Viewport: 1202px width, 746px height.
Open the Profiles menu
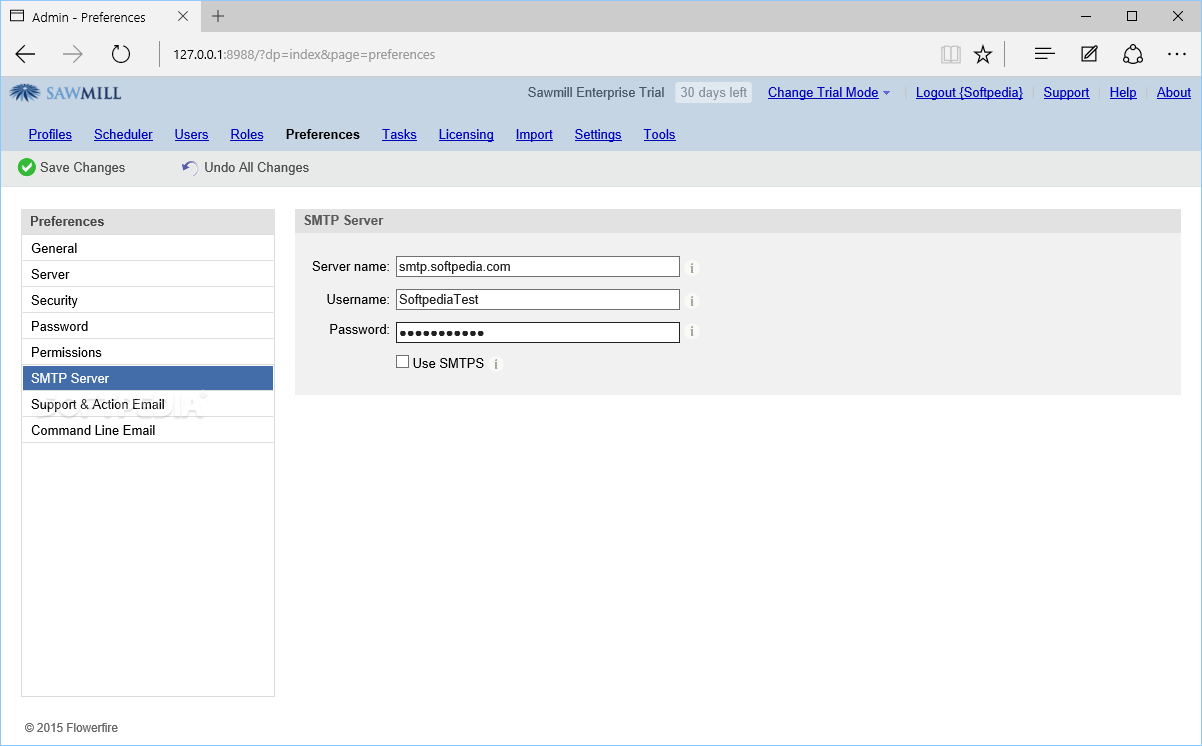tap(50, 134)
